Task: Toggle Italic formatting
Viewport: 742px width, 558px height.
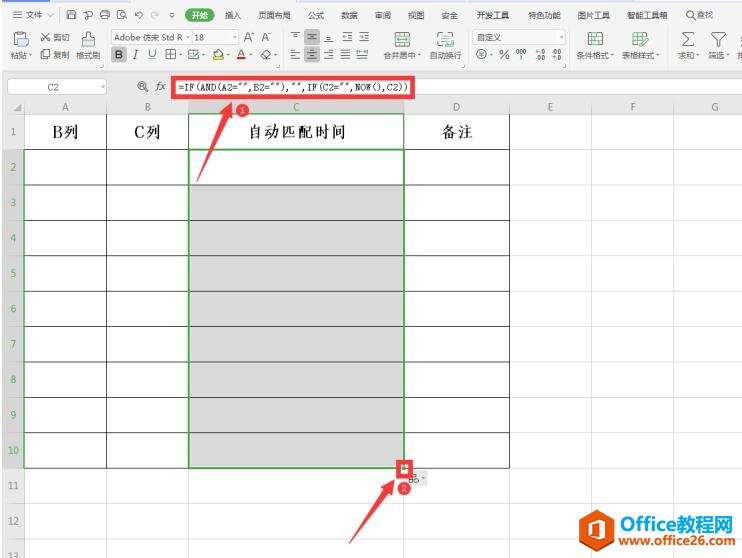Action: [x=135, y=55]
